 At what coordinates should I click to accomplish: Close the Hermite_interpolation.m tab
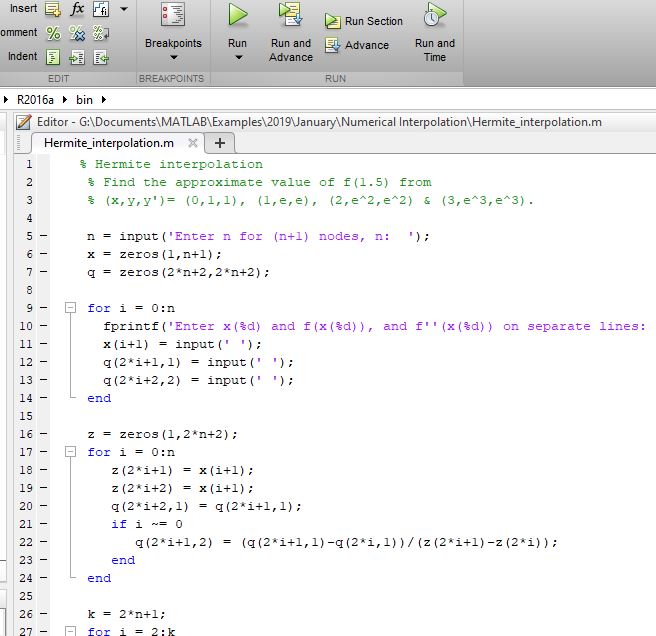coord(192,143)
